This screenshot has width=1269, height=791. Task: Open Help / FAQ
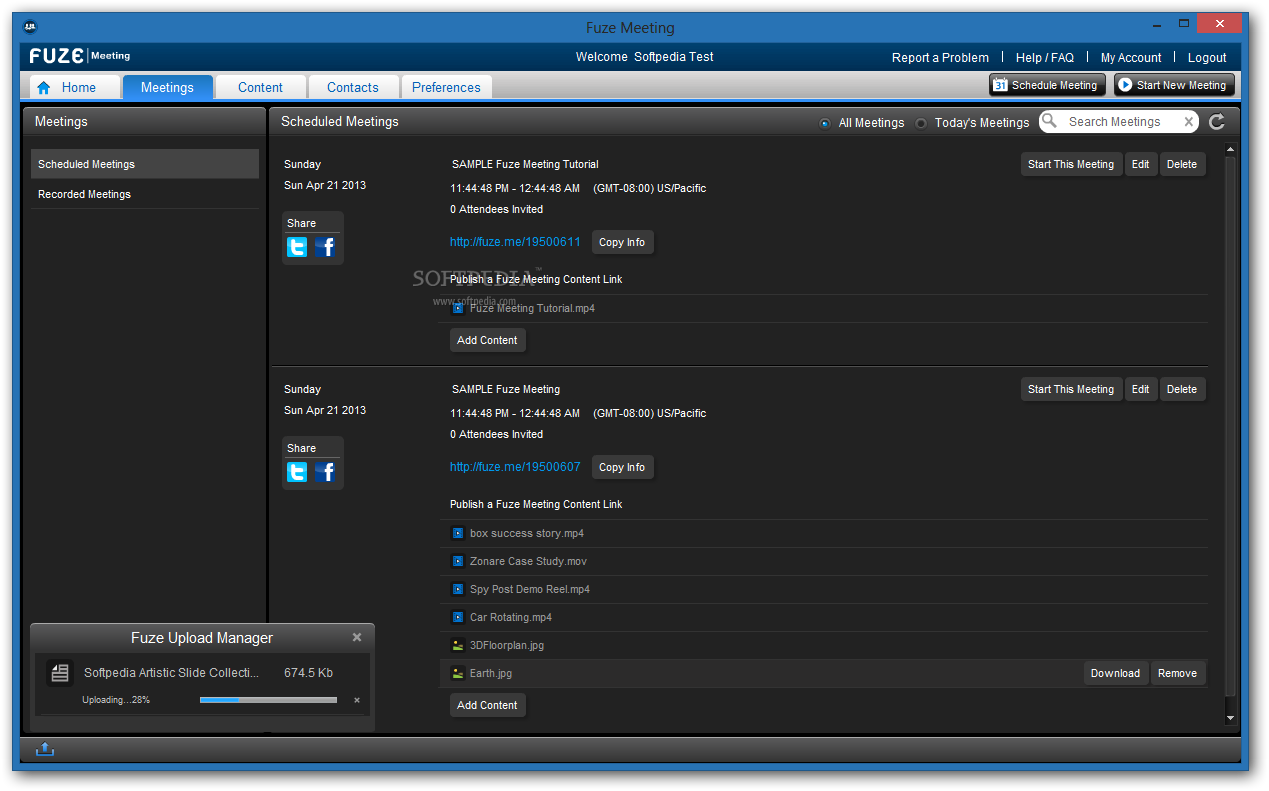click(x=1044, y=58)
